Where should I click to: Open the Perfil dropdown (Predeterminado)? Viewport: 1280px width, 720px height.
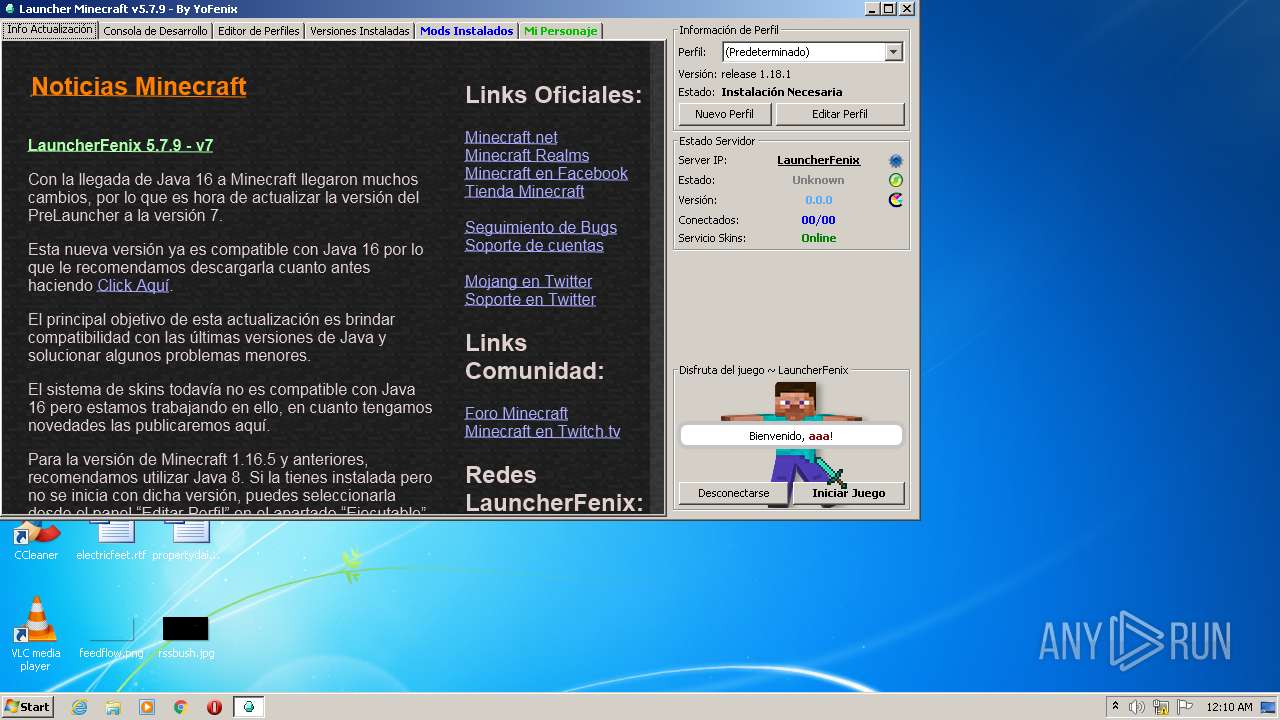pyautogui.click(x=813, y=52)
